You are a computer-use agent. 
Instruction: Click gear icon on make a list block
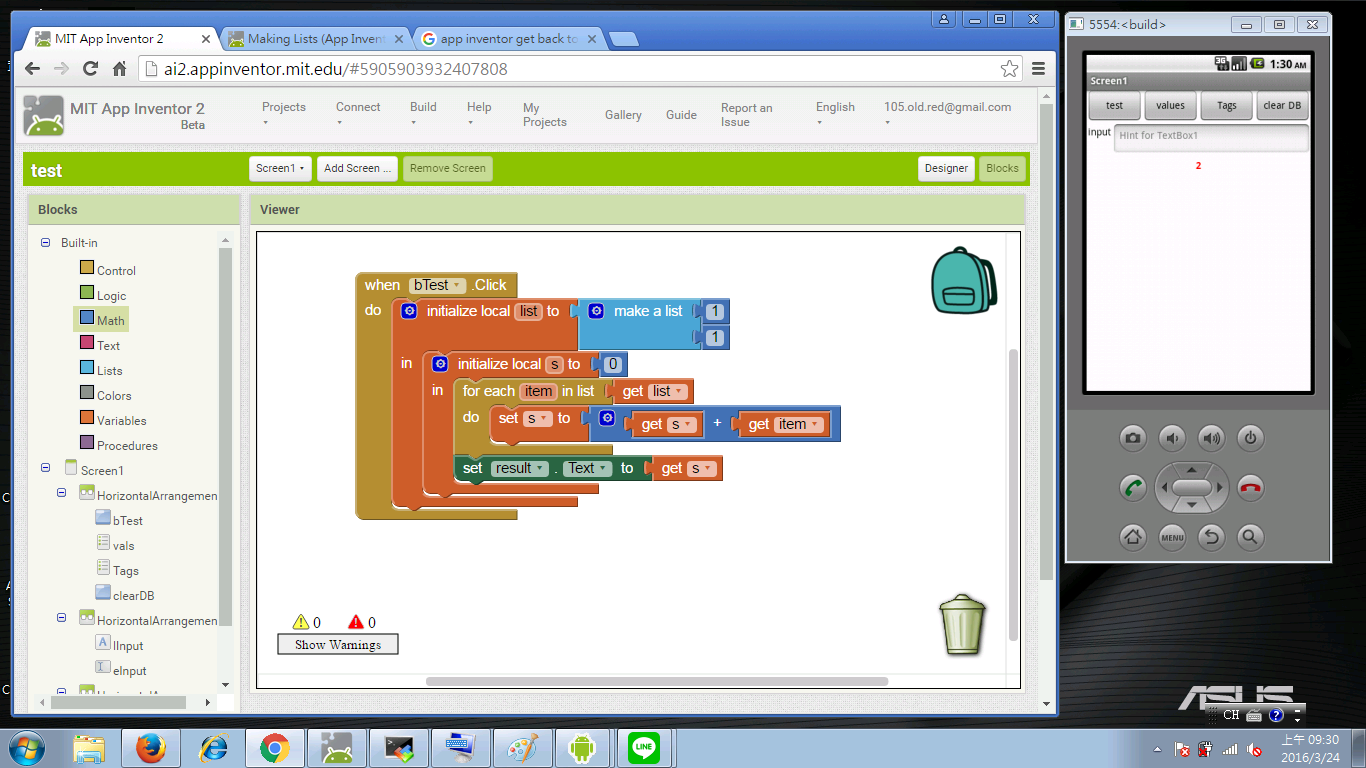596,311
